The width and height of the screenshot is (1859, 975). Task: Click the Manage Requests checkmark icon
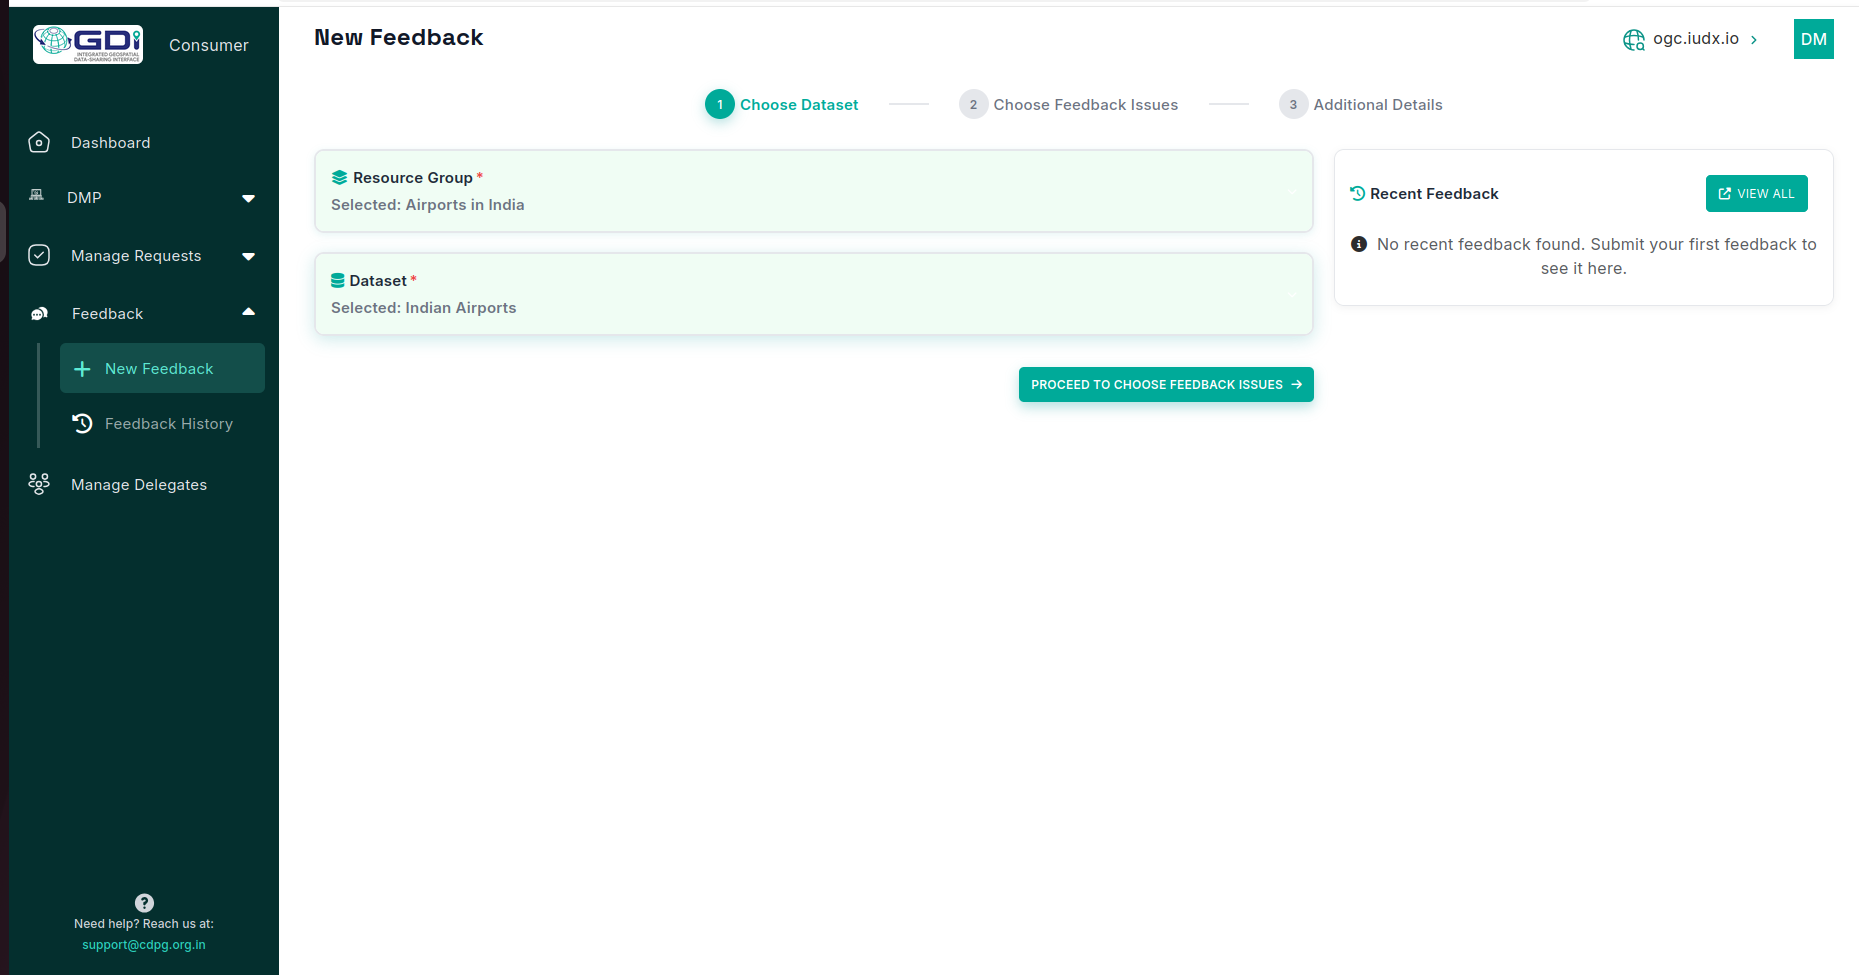pos(39,255)
